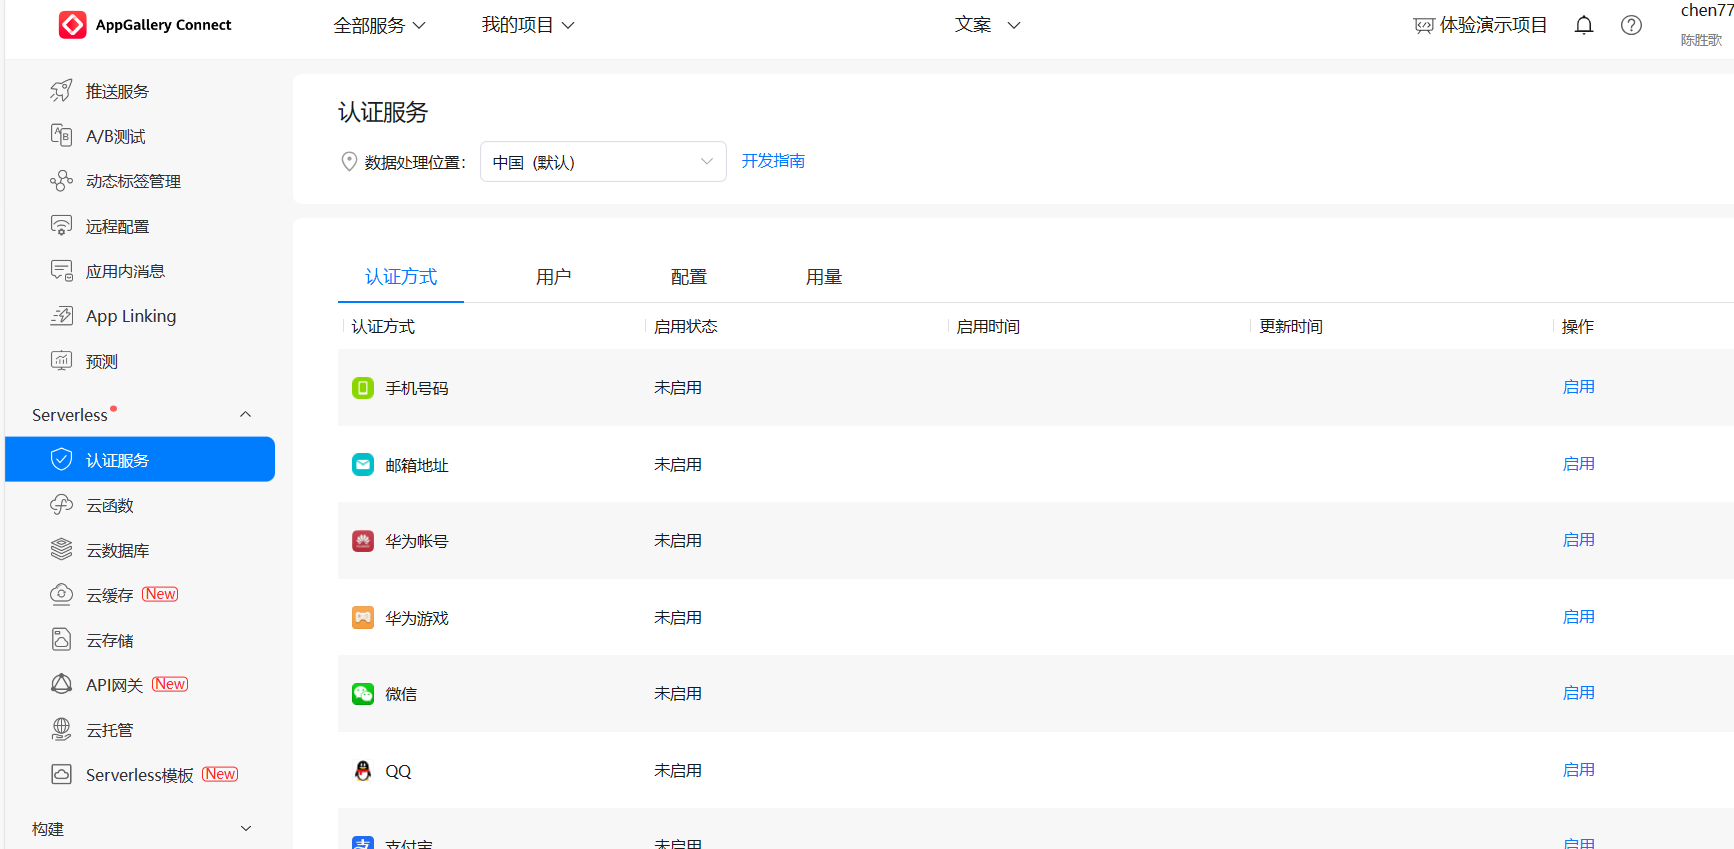Click the 未启用 status for 微信

678,694
